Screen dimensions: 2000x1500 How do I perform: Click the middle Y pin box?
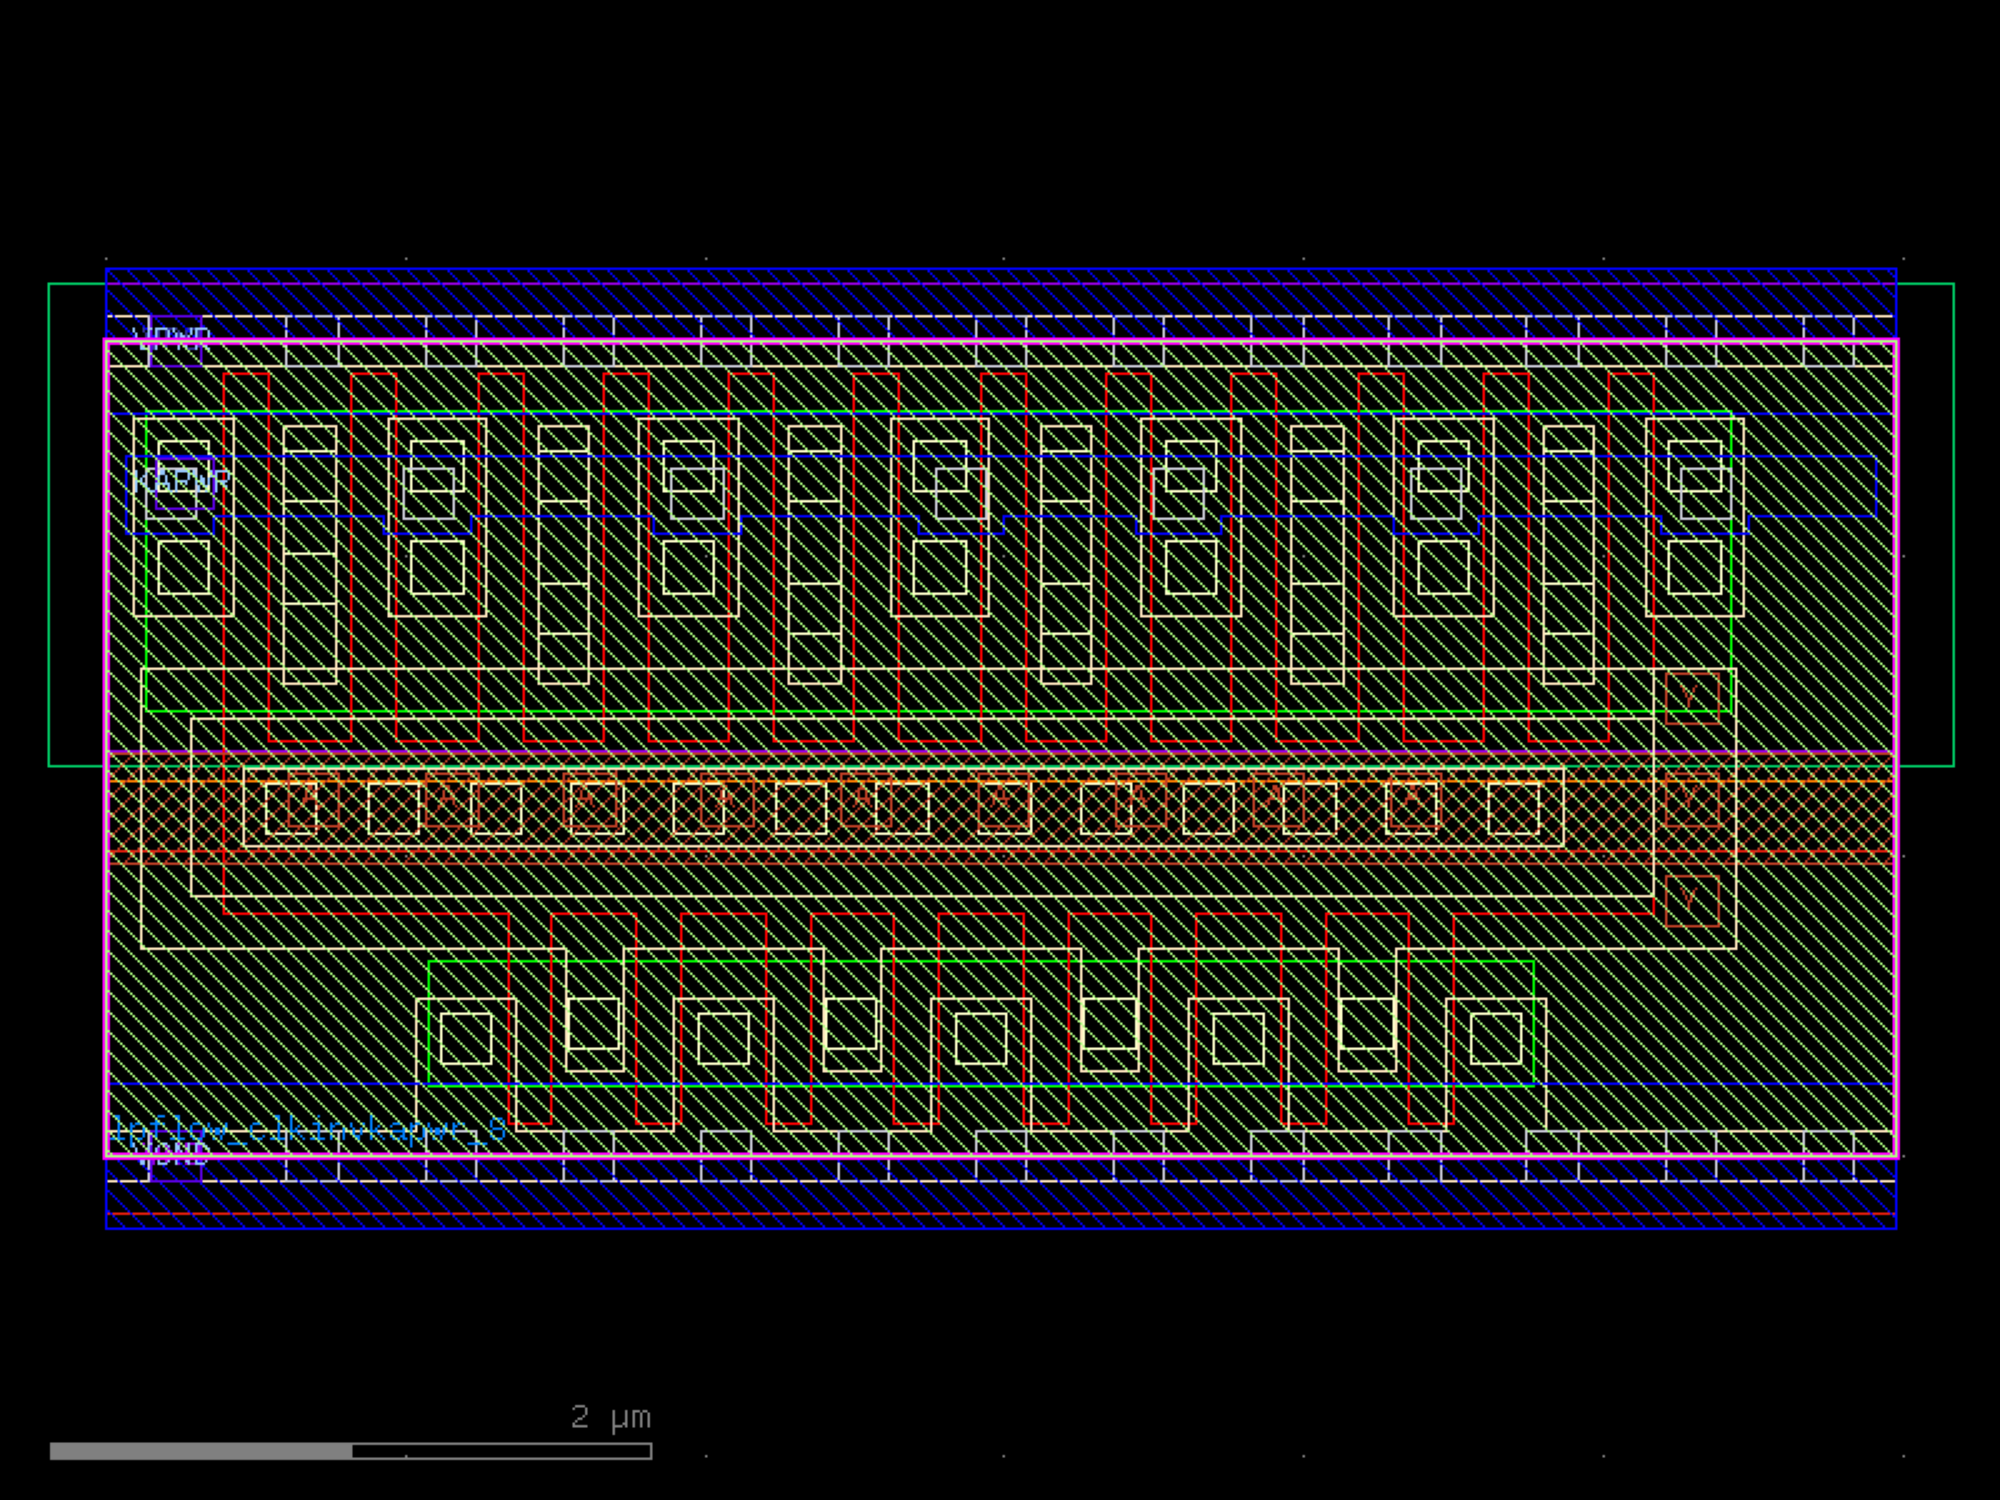pos(1692,800)
